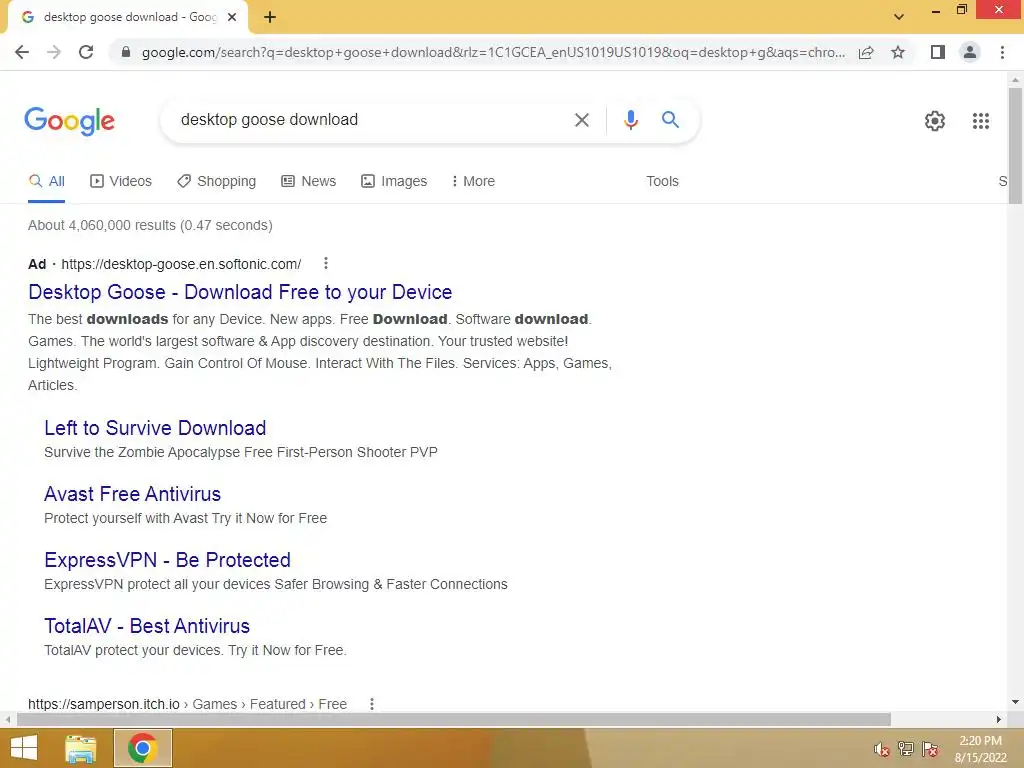Open the network tray icon
1024x768 pixels.
tap(906, 749)
